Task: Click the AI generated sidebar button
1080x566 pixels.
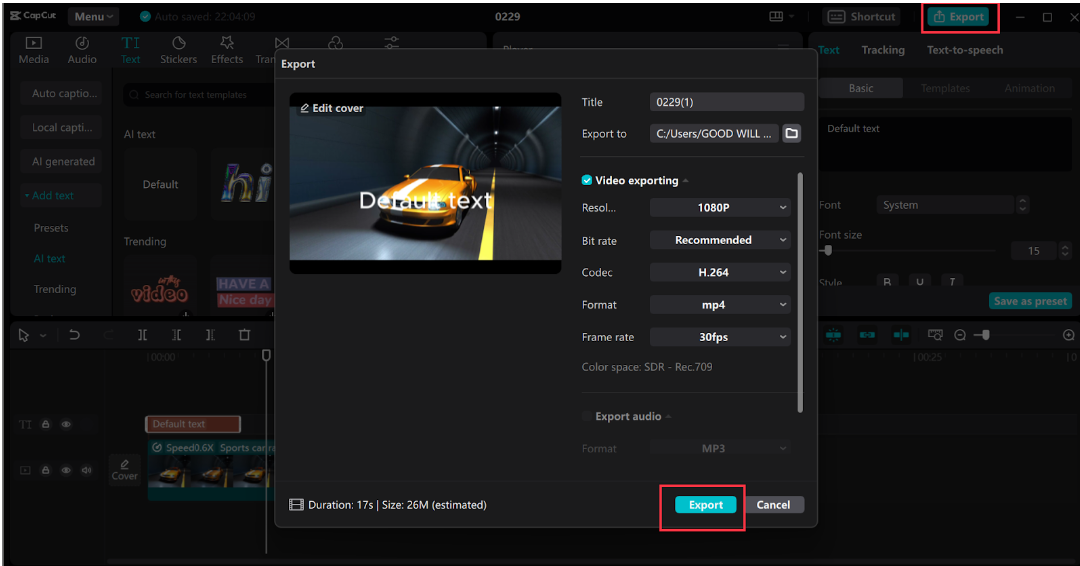Action: coord(61,162)
